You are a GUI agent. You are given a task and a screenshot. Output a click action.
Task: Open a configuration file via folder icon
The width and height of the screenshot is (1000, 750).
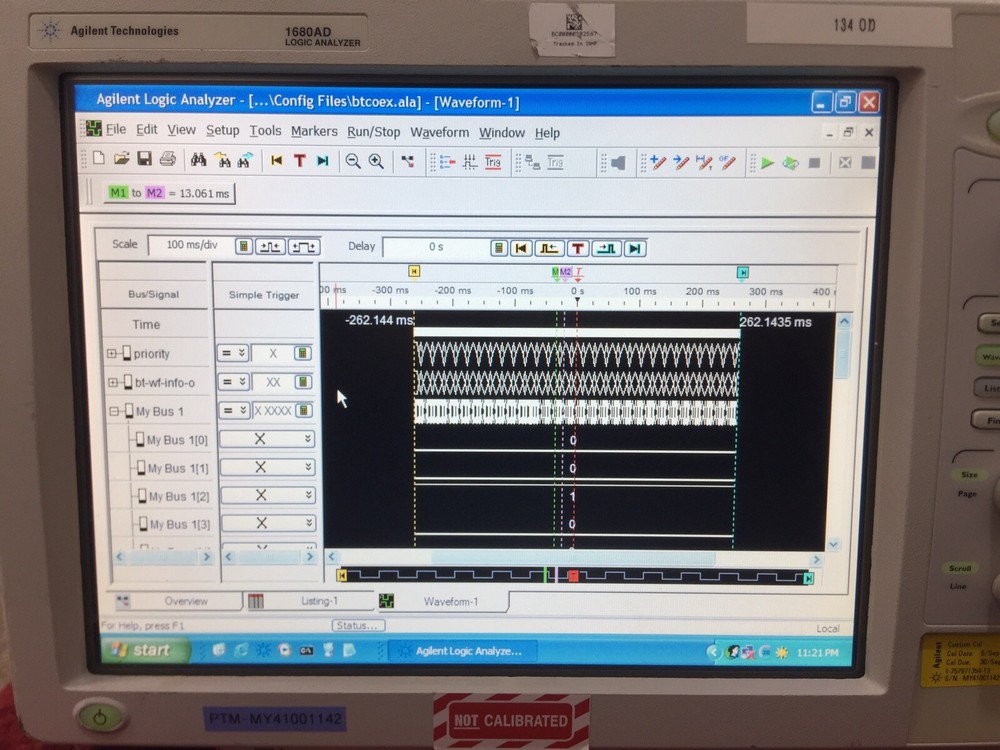click(121, 158)
